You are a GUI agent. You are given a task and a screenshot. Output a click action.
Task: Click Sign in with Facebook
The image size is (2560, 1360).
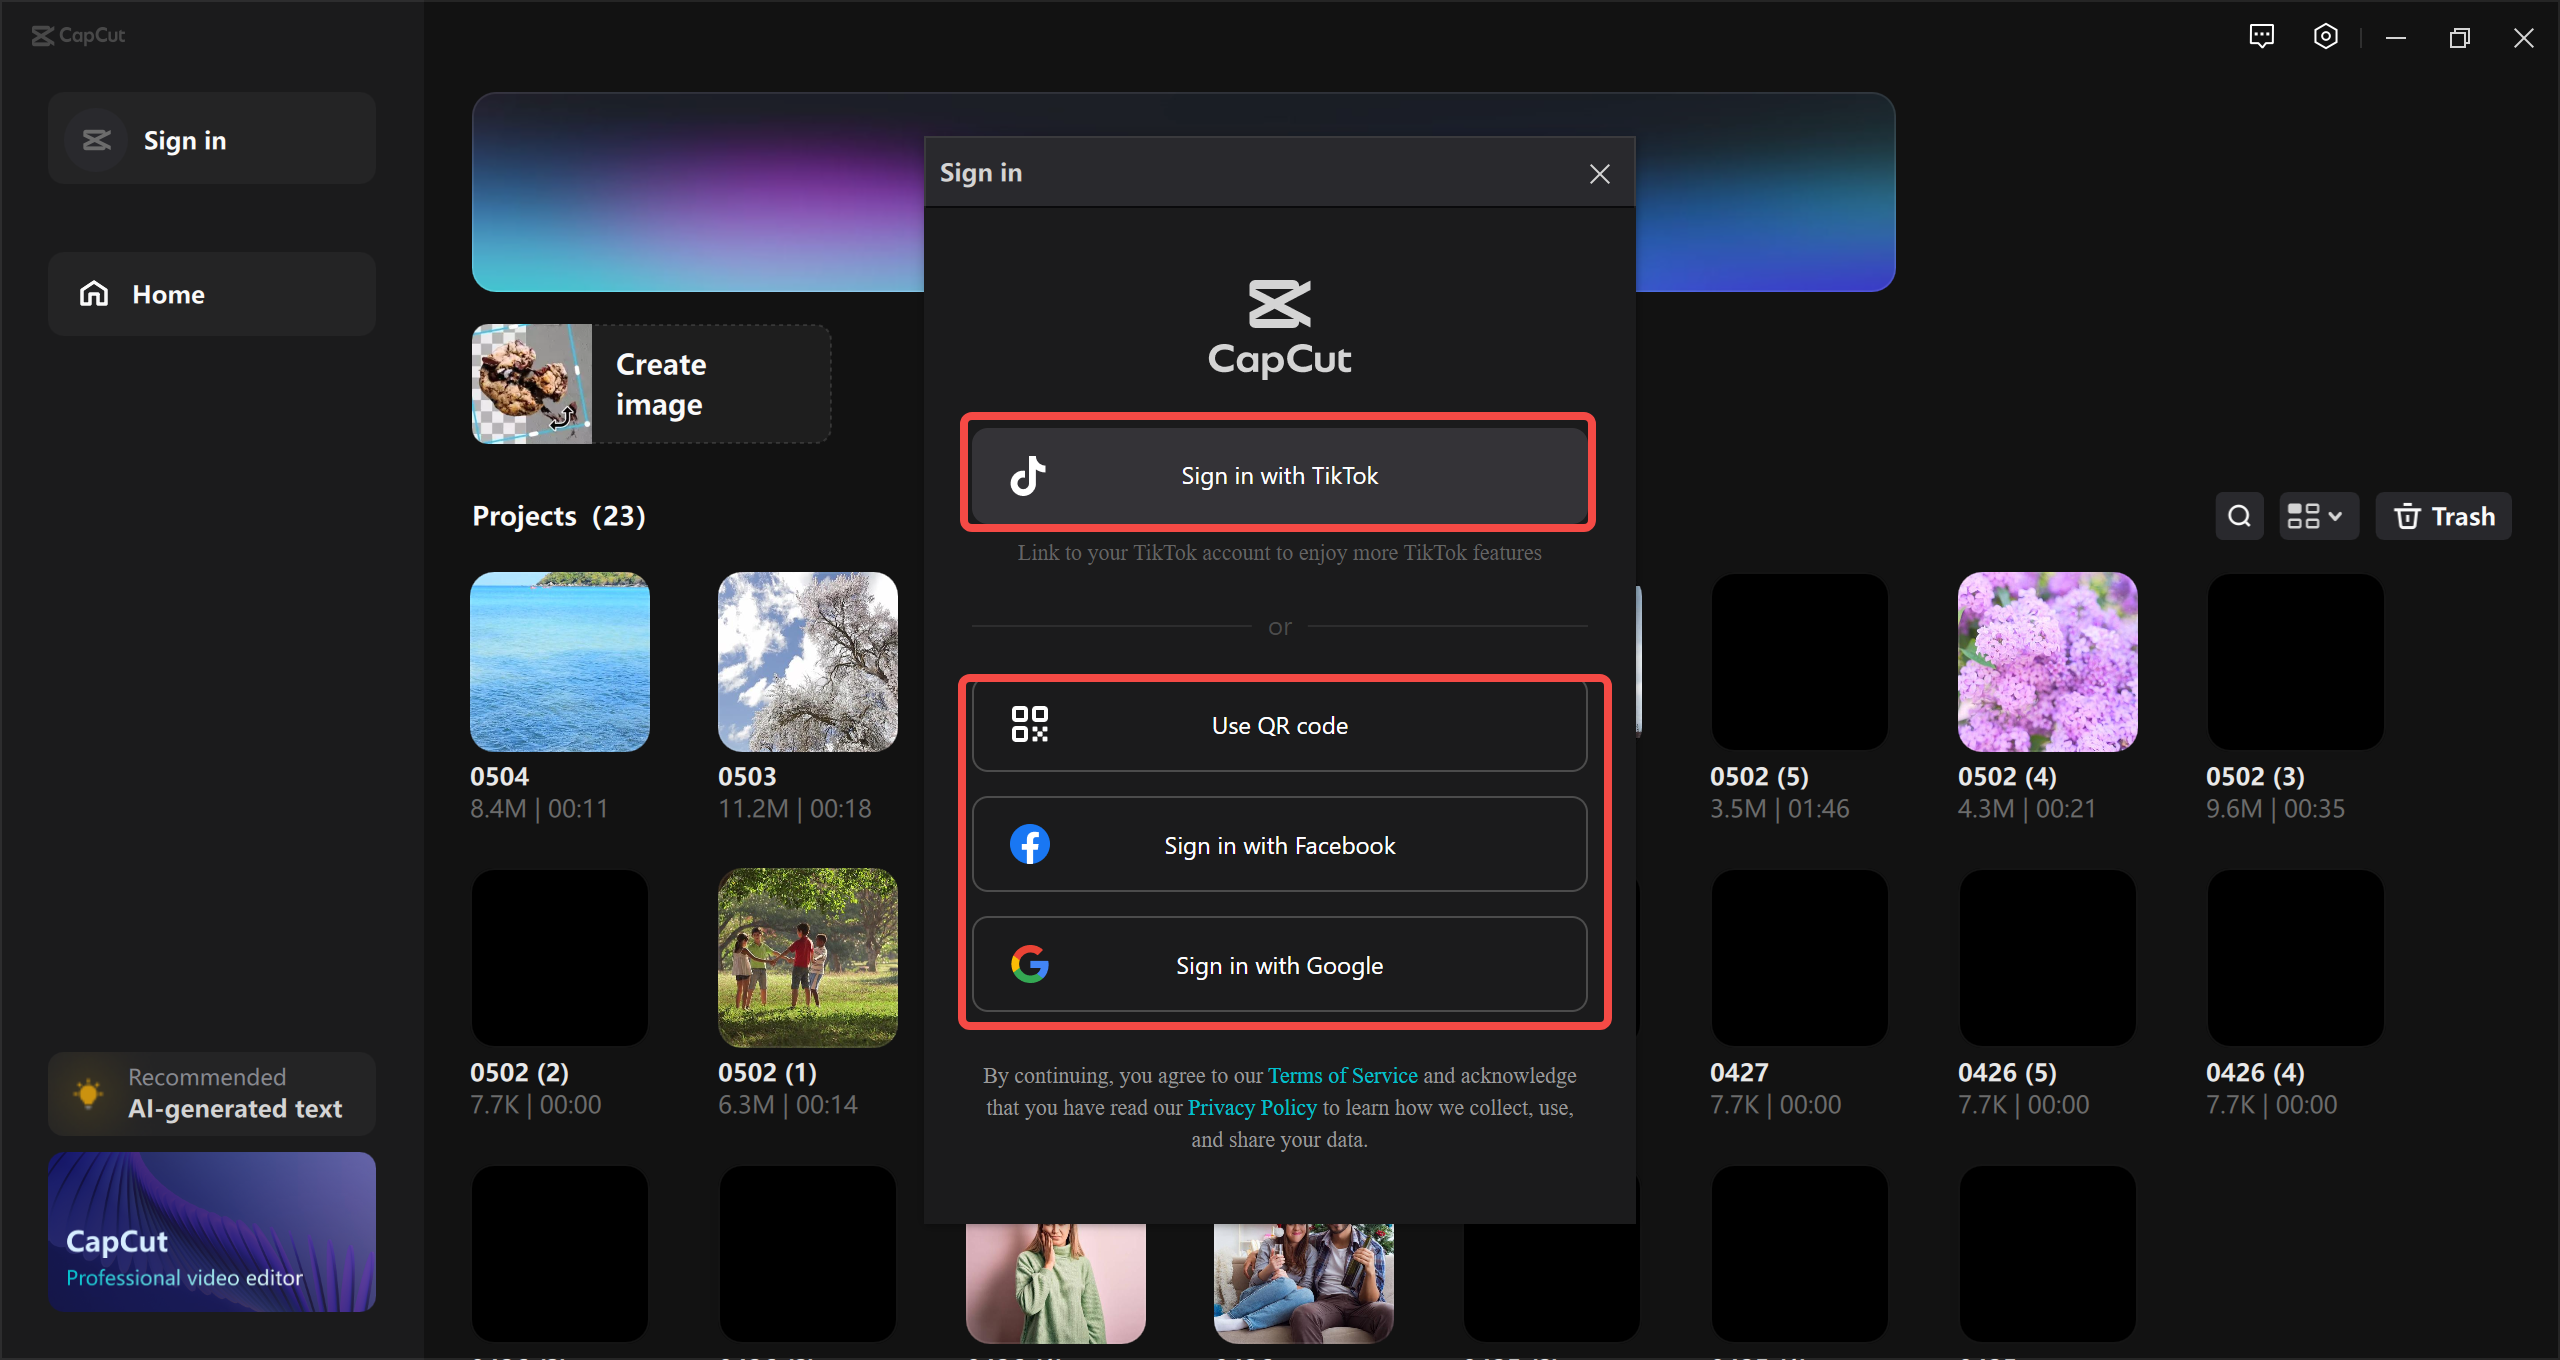[1278, 843]
